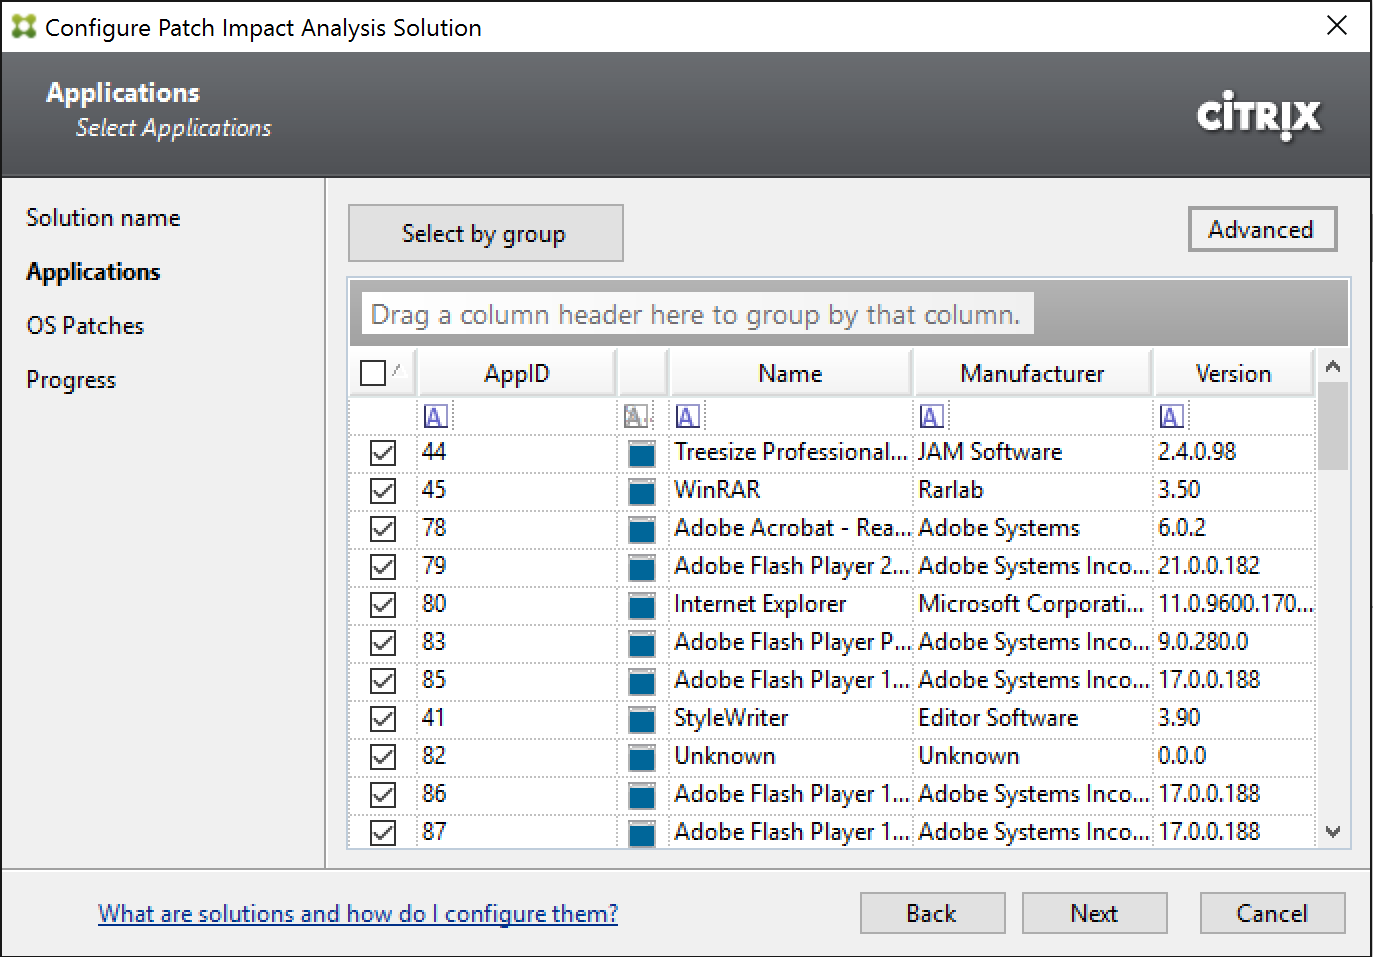This screenshot has height=957, width=1373.
Task: Open the Select by group options
Action: (x=485, y=234)
